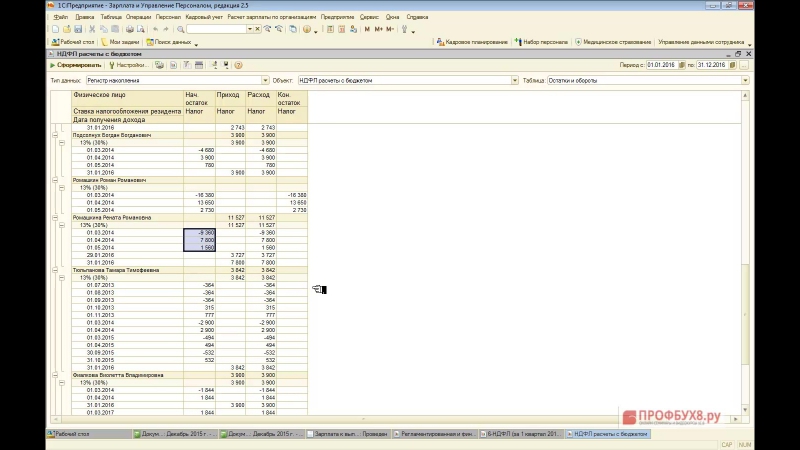The image size is (800, 450).
Task: Switch to 6-НДФЛ window in taskbar
Action: pos(520,434)
